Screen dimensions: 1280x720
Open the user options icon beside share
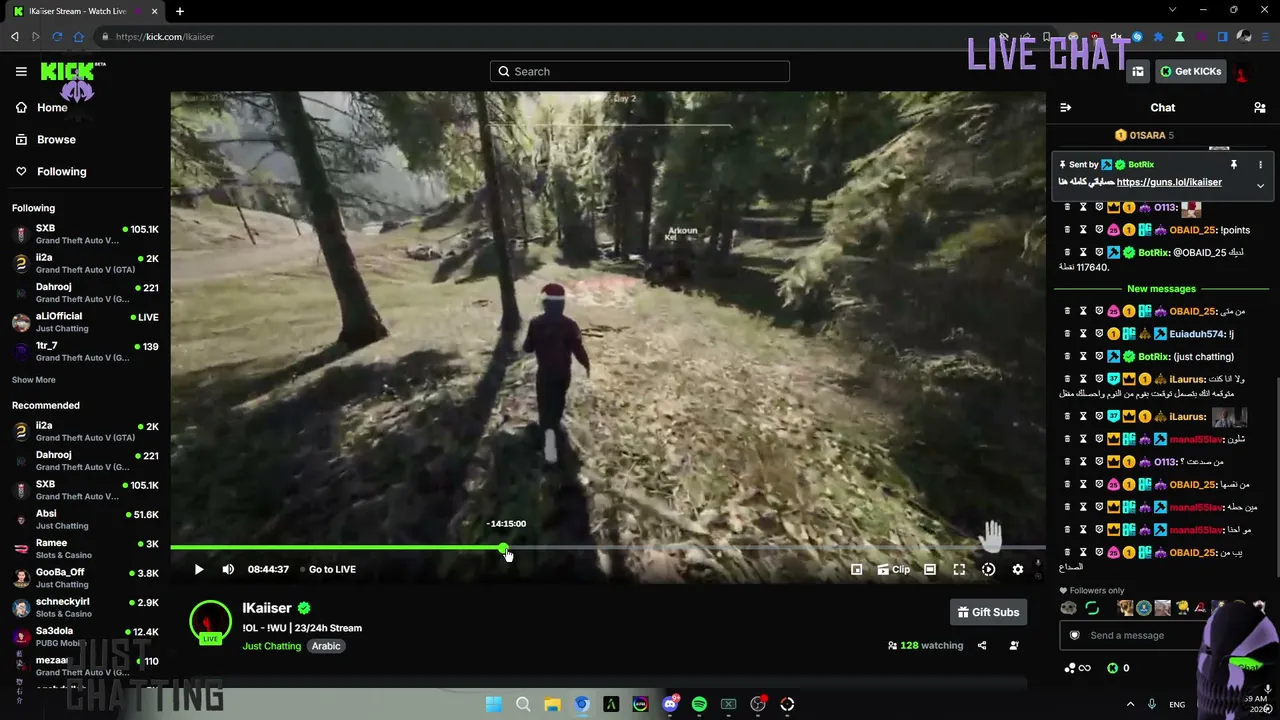(x=1014, y=646)
